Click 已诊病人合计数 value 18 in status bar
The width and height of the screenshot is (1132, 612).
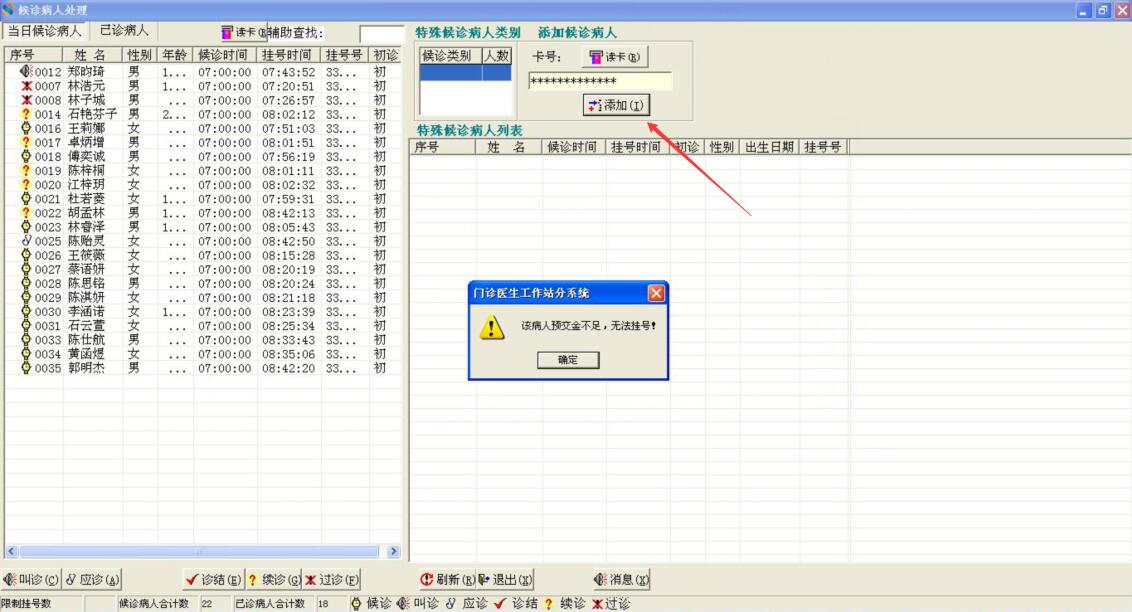[x=323, y=603]
